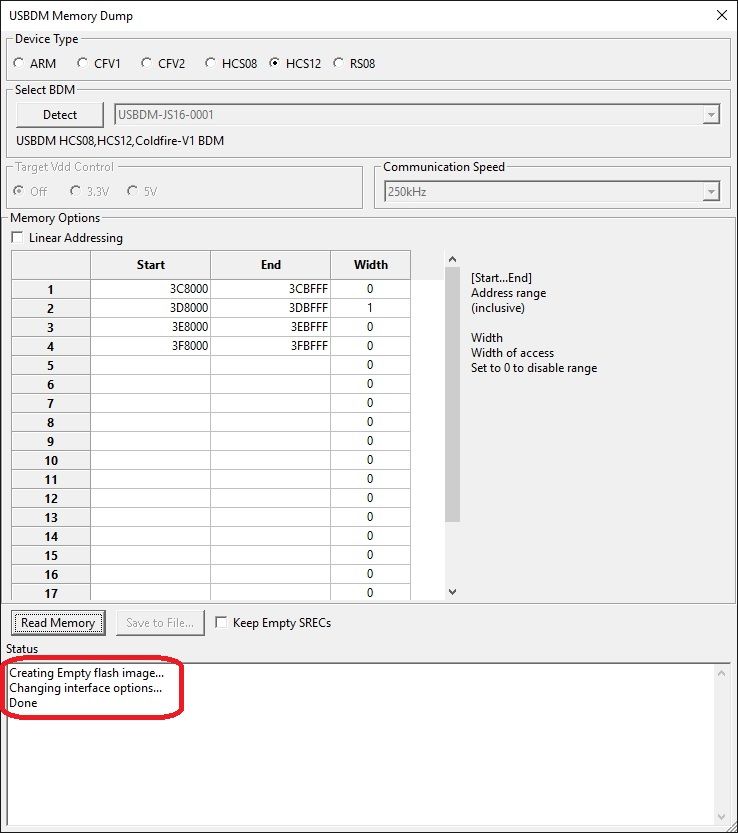Choose Off for target Vdd control

(30, 191)
